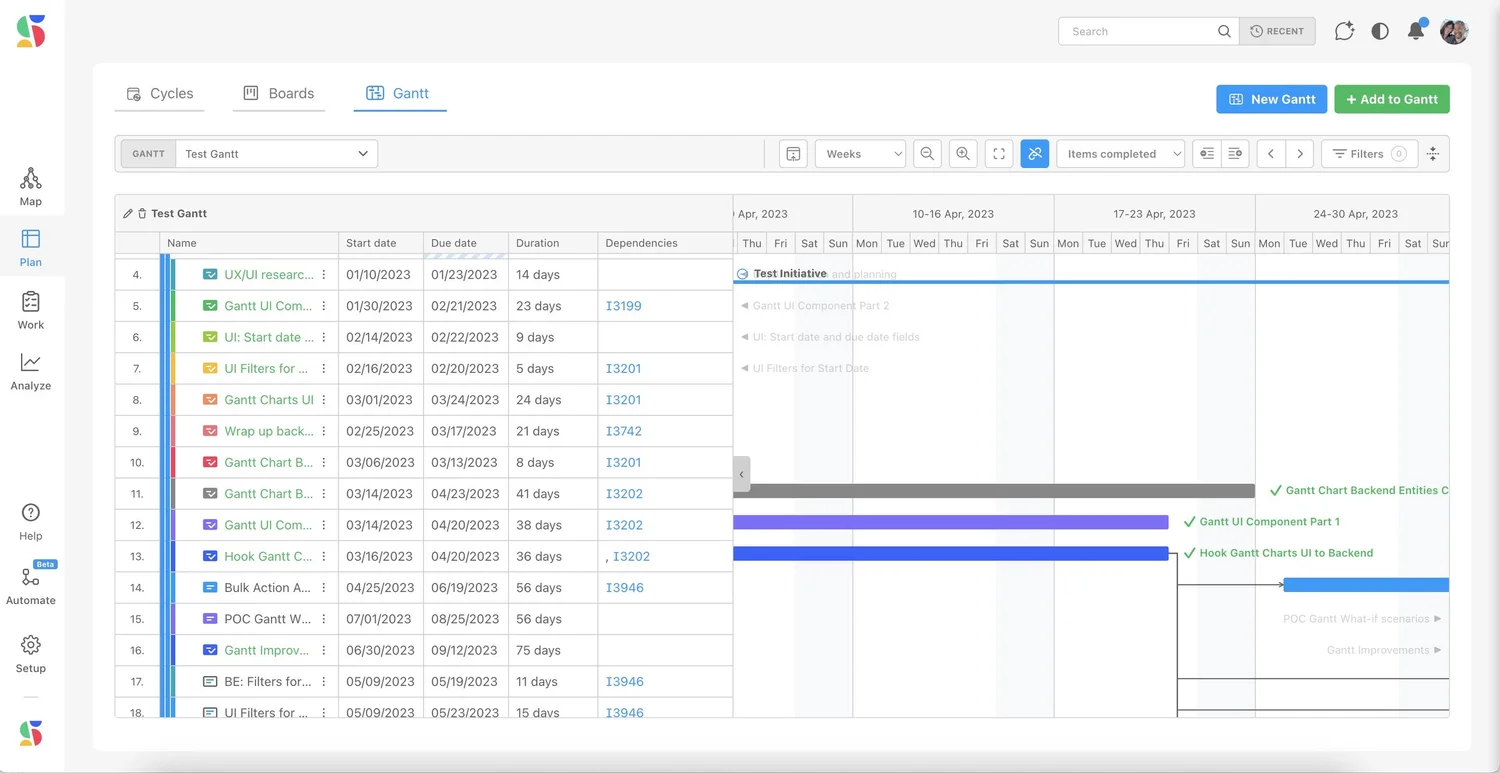Zoom out of the Gantt timeline

click(927, 153)
